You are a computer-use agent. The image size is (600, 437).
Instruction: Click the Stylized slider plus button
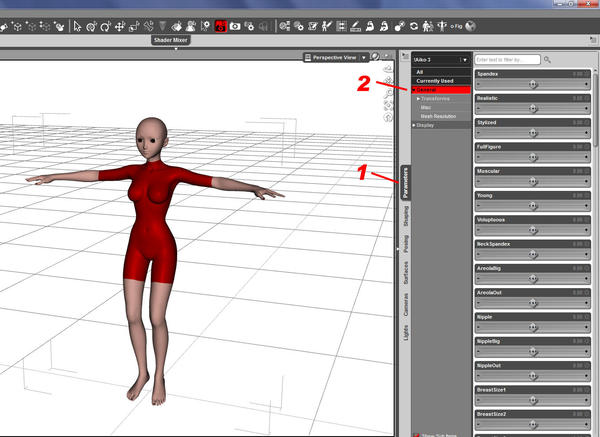pyautogui.click(x=586, y=133)
